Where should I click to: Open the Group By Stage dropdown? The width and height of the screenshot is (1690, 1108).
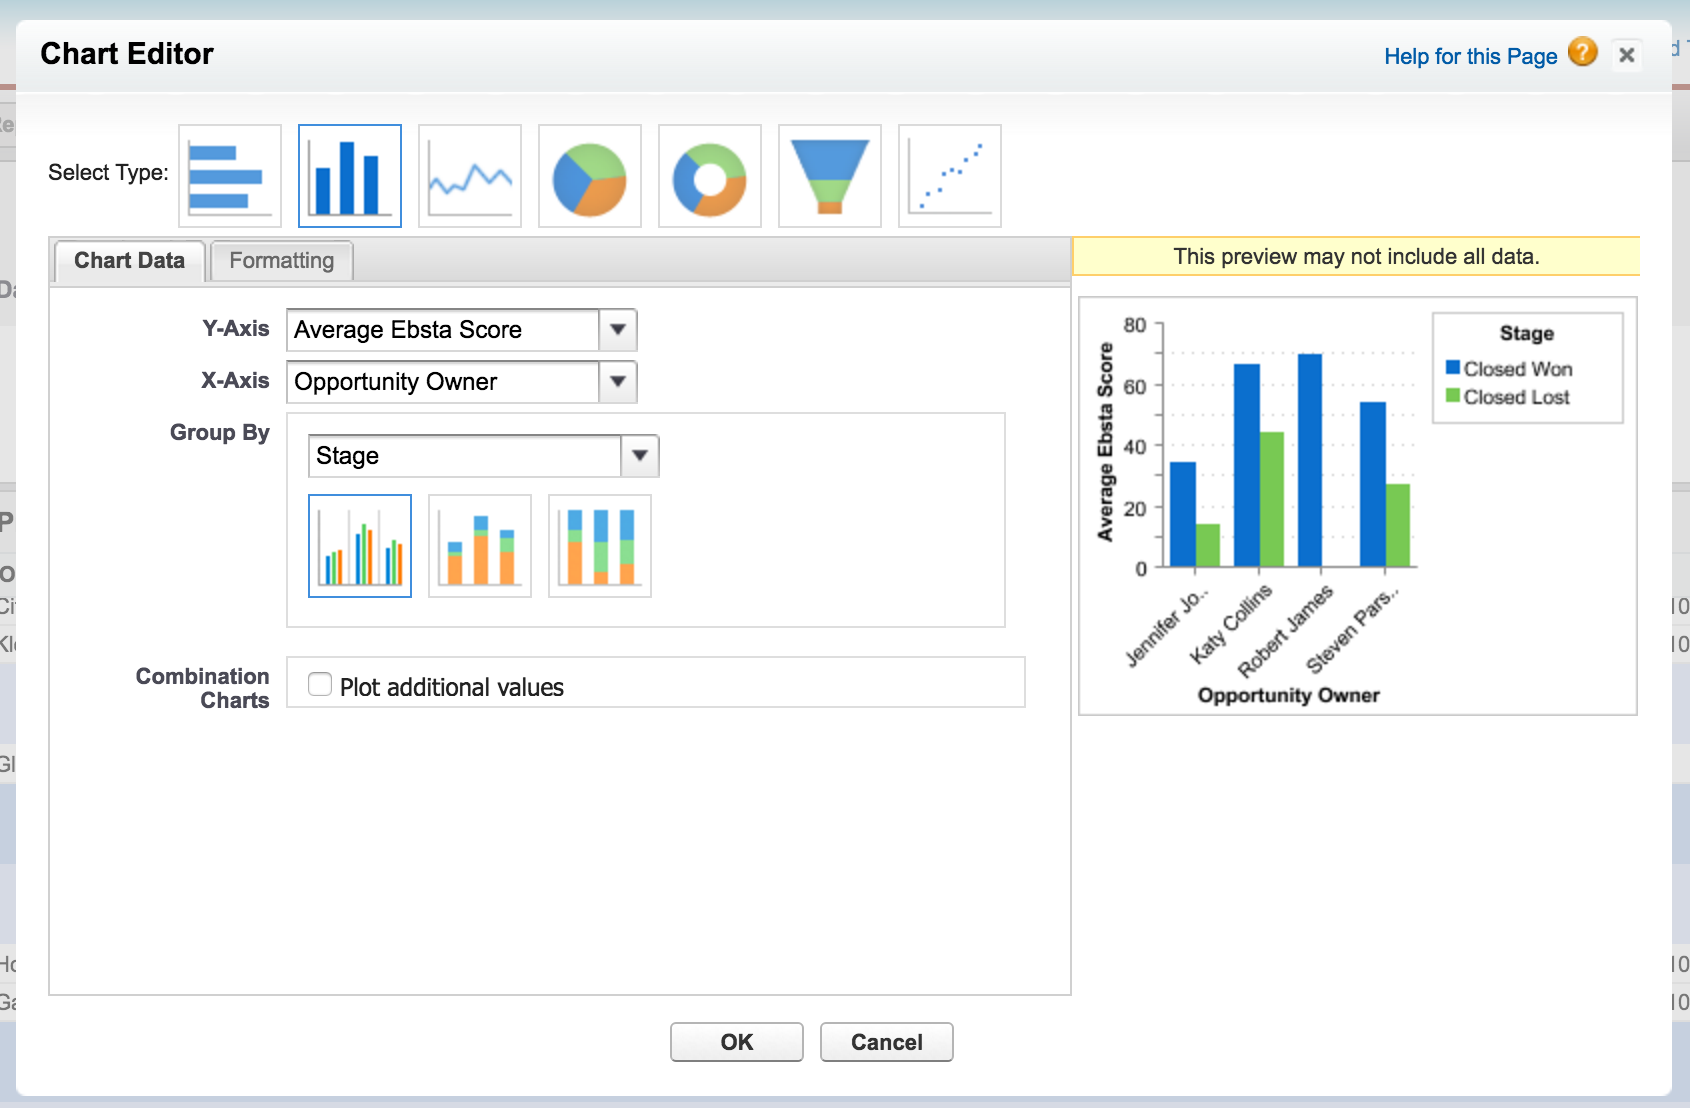(x=640, y=456)
